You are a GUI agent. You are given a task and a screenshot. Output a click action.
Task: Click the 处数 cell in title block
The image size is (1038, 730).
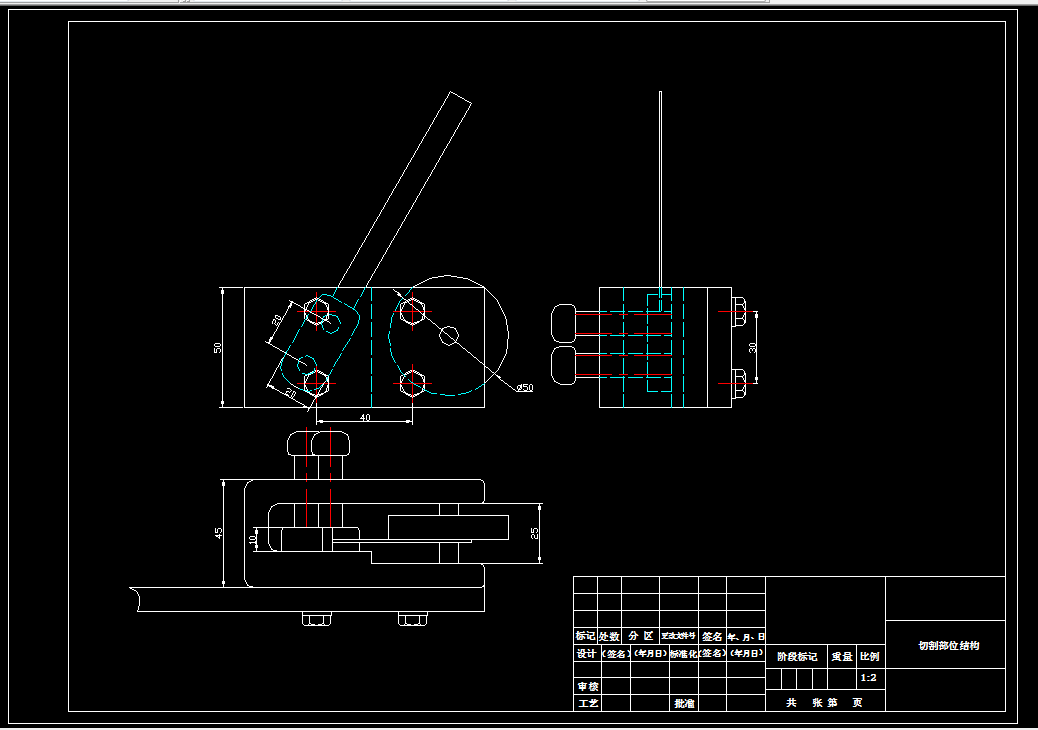(x=609, y=636)
